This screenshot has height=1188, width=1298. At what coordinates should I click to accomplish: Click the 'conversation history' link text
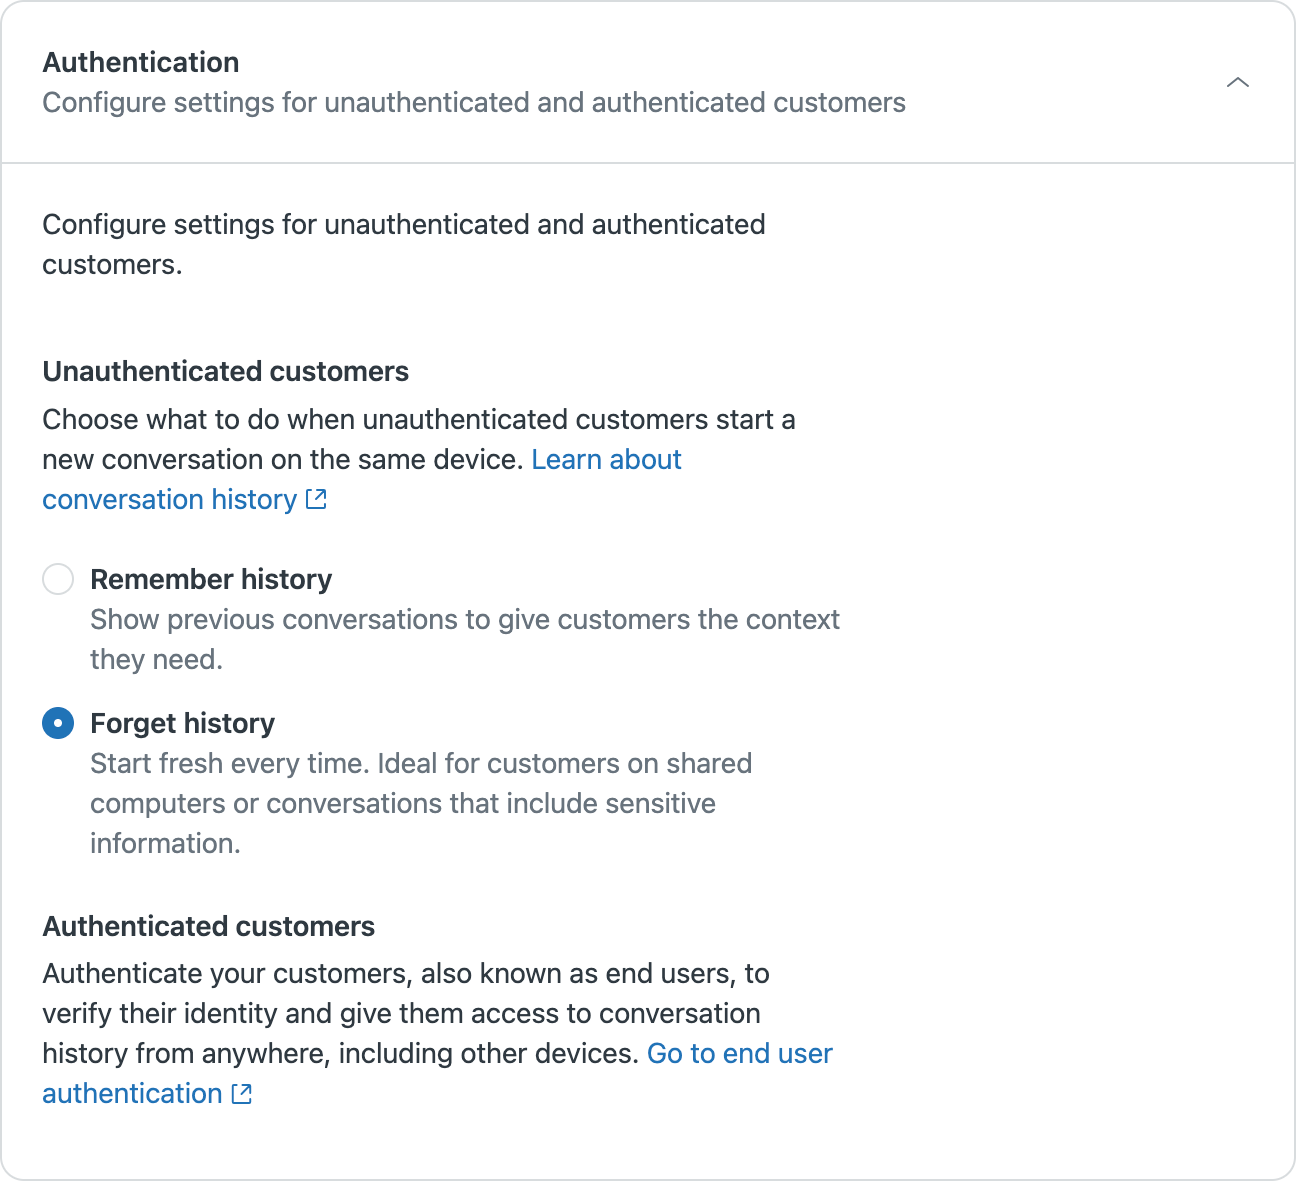click(170, 500)
